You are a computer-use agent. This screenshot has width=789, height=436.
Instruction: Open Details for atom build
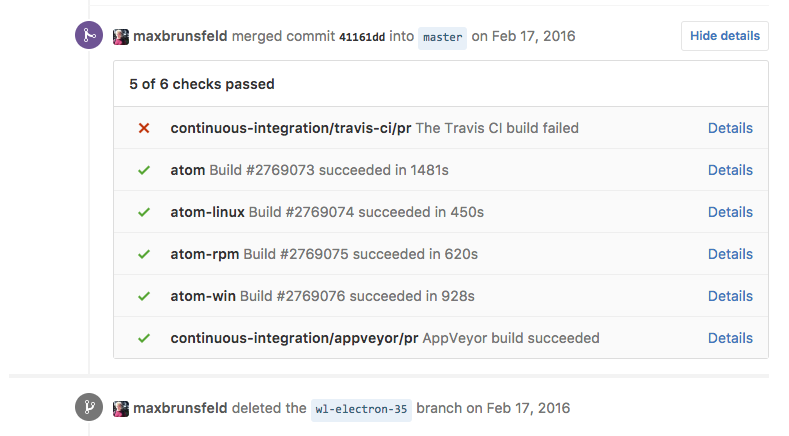(x=730, y=170)
